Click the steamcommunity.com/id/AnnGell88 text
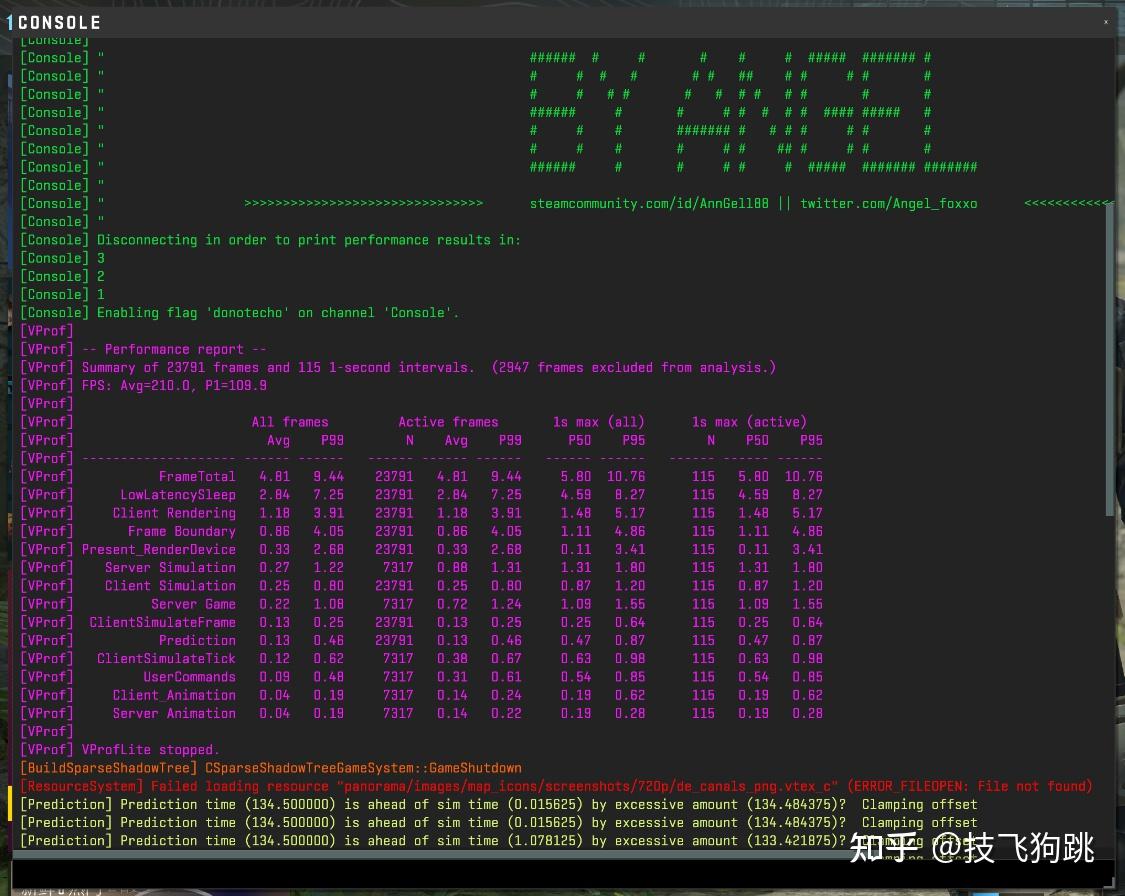 (649, 204)
